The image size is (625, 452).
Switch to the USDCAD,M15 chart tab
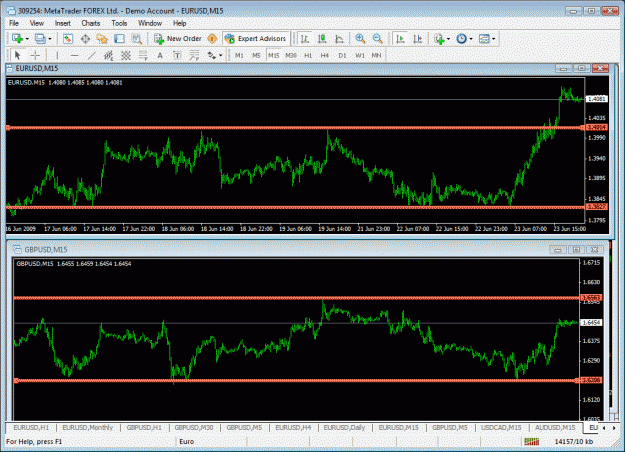click(501, 428)
